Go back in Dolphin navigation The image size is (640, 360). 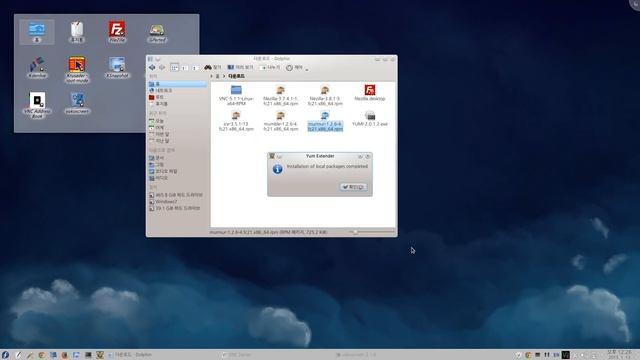pos(152,67)
